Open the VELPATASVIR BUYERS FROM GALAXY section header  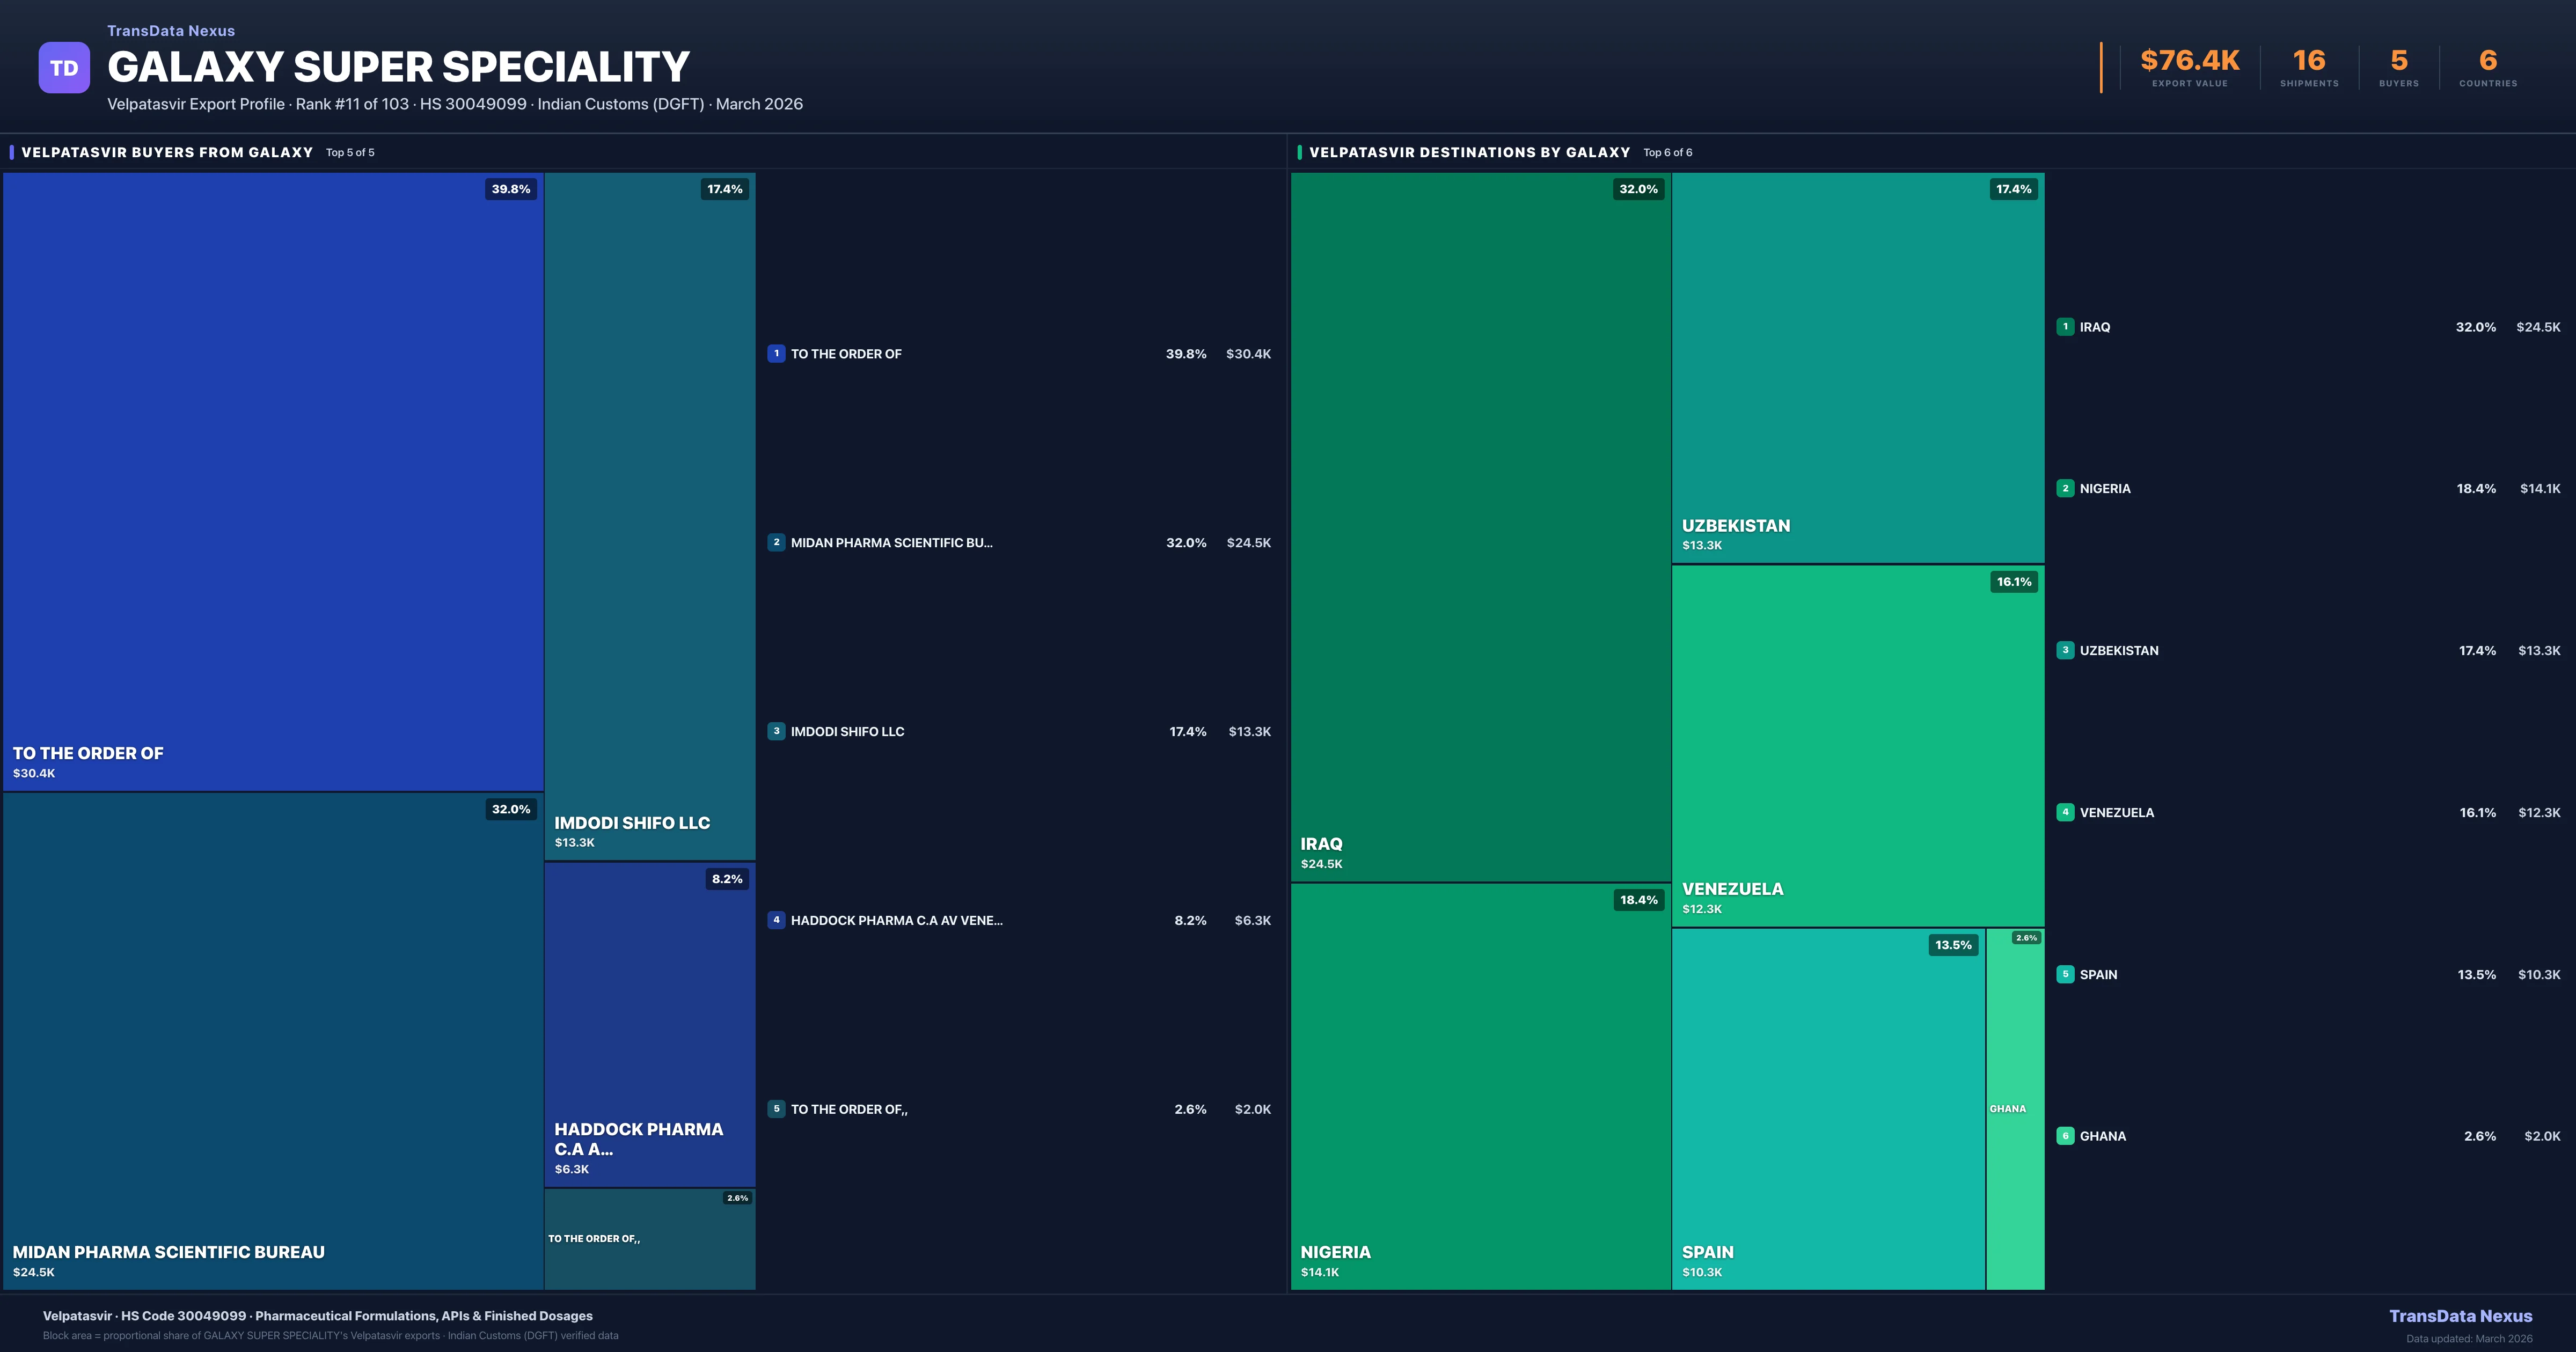[x=167, y=152]
